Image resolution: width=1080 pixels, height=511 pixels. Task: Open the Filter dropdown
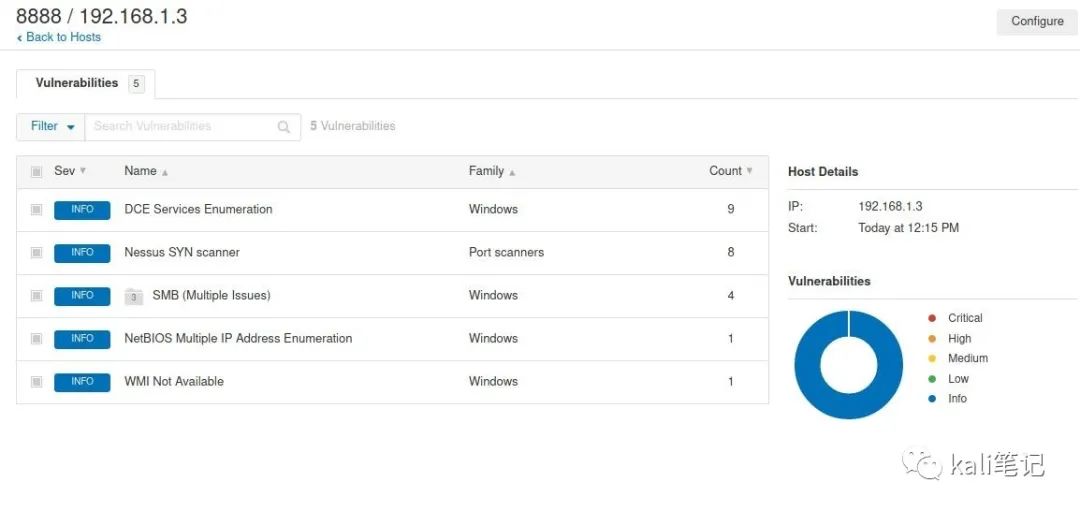click(x=51, y=127)
